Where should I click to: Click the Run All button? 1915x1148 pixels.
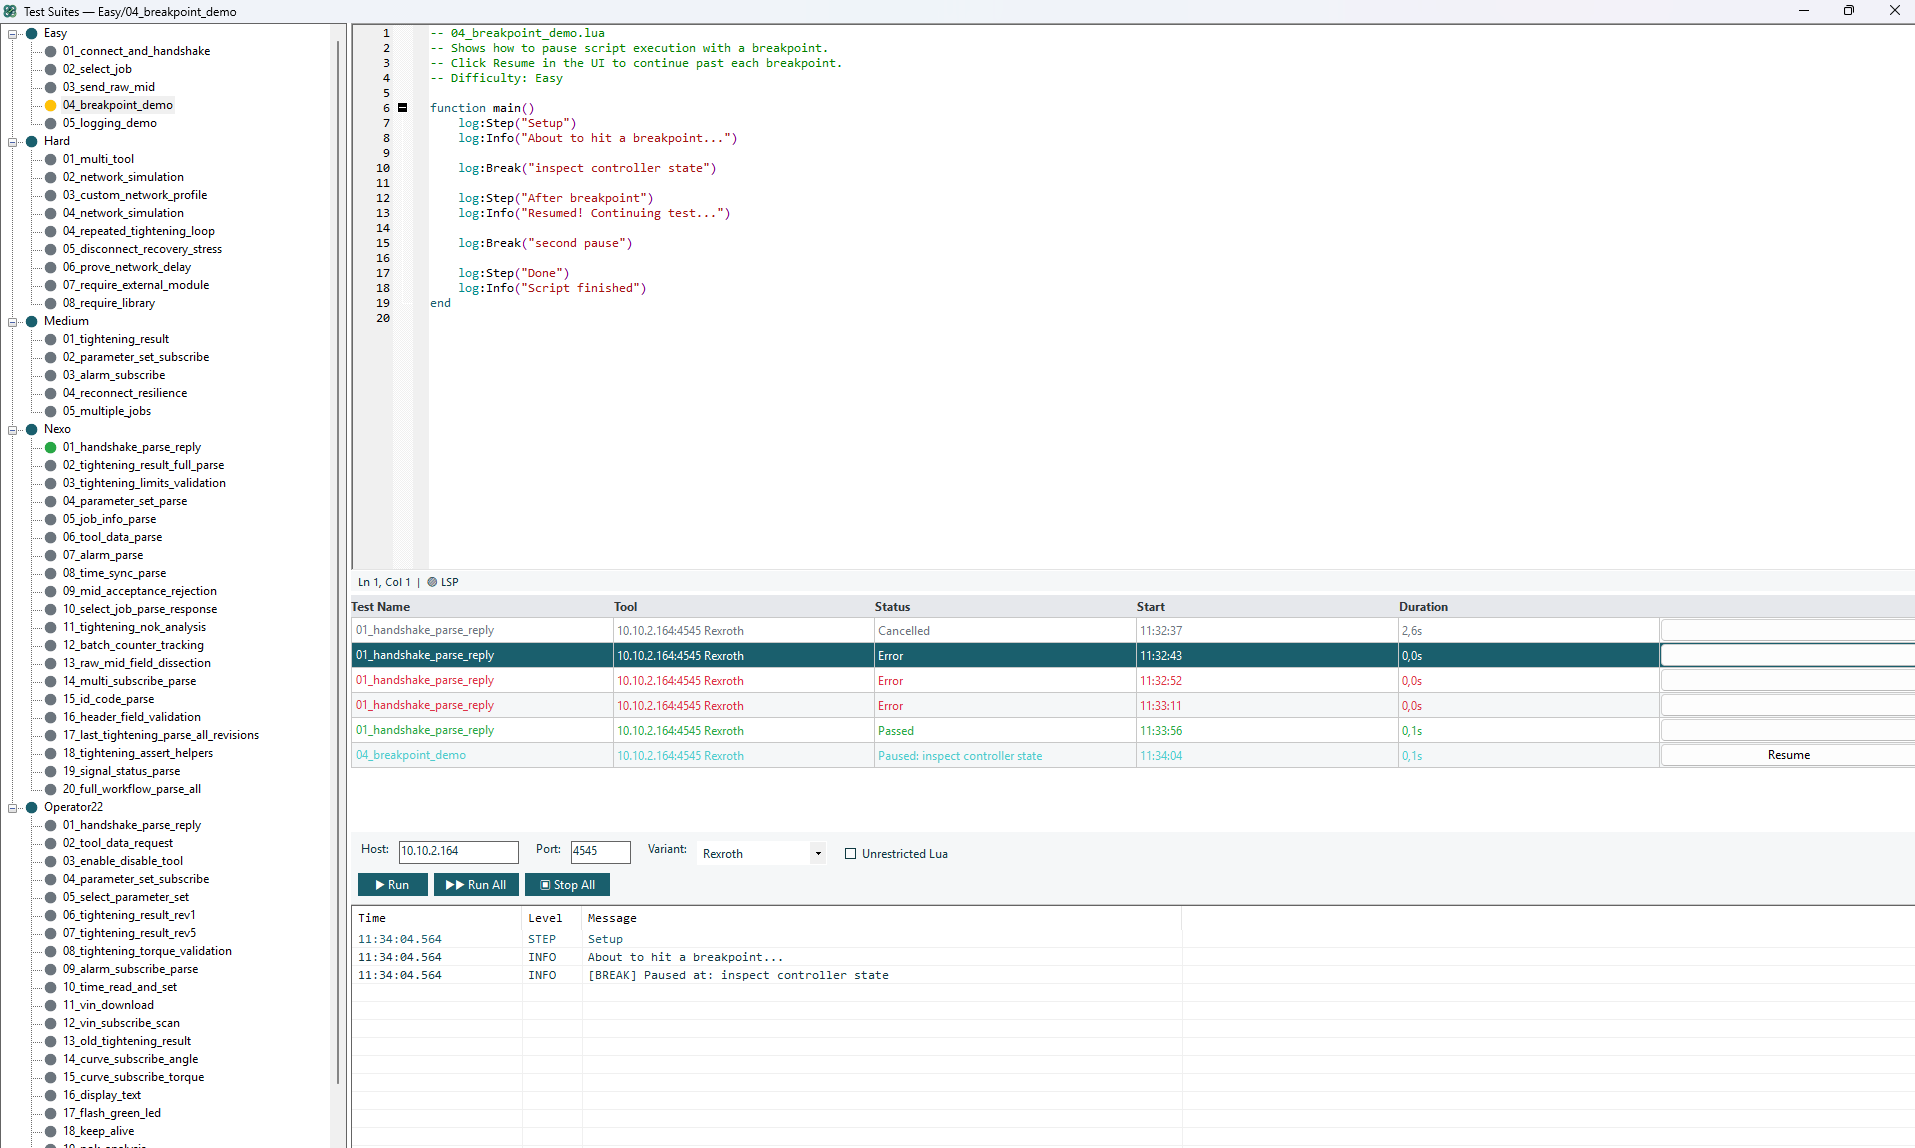click(476, 885)
